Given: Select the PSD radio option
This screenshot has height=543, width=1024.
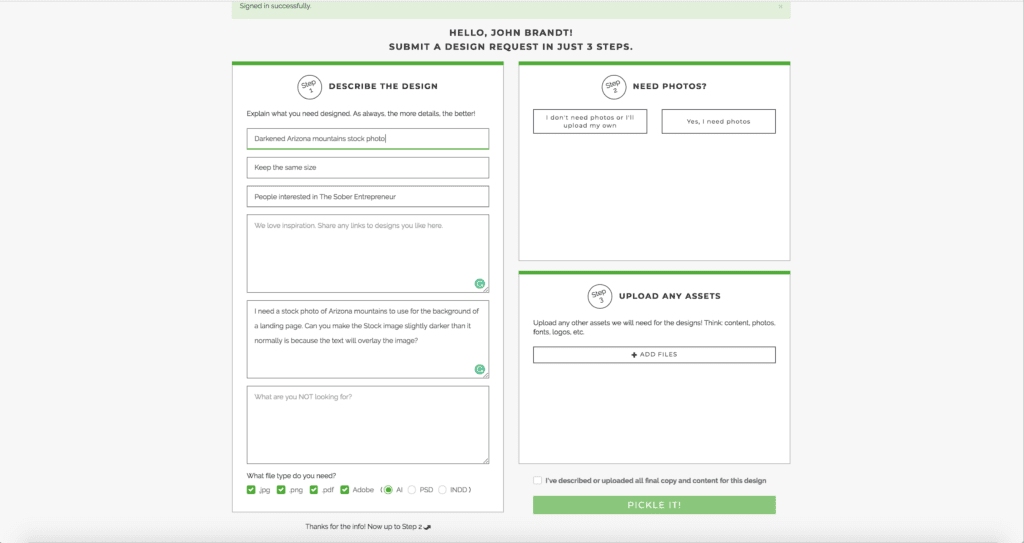Looking at the screenshot, I should pos(411,489).
